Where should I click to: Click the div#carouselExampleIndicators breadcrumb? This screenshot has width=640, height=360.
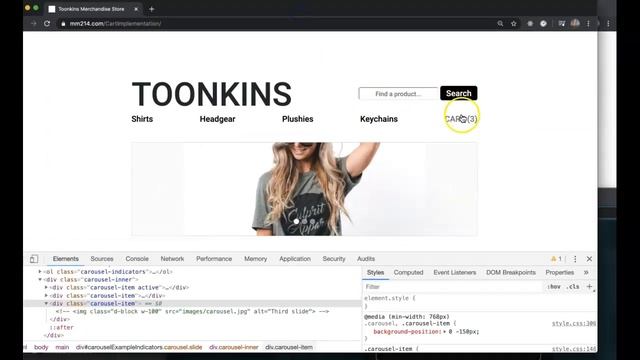point(139,347)
